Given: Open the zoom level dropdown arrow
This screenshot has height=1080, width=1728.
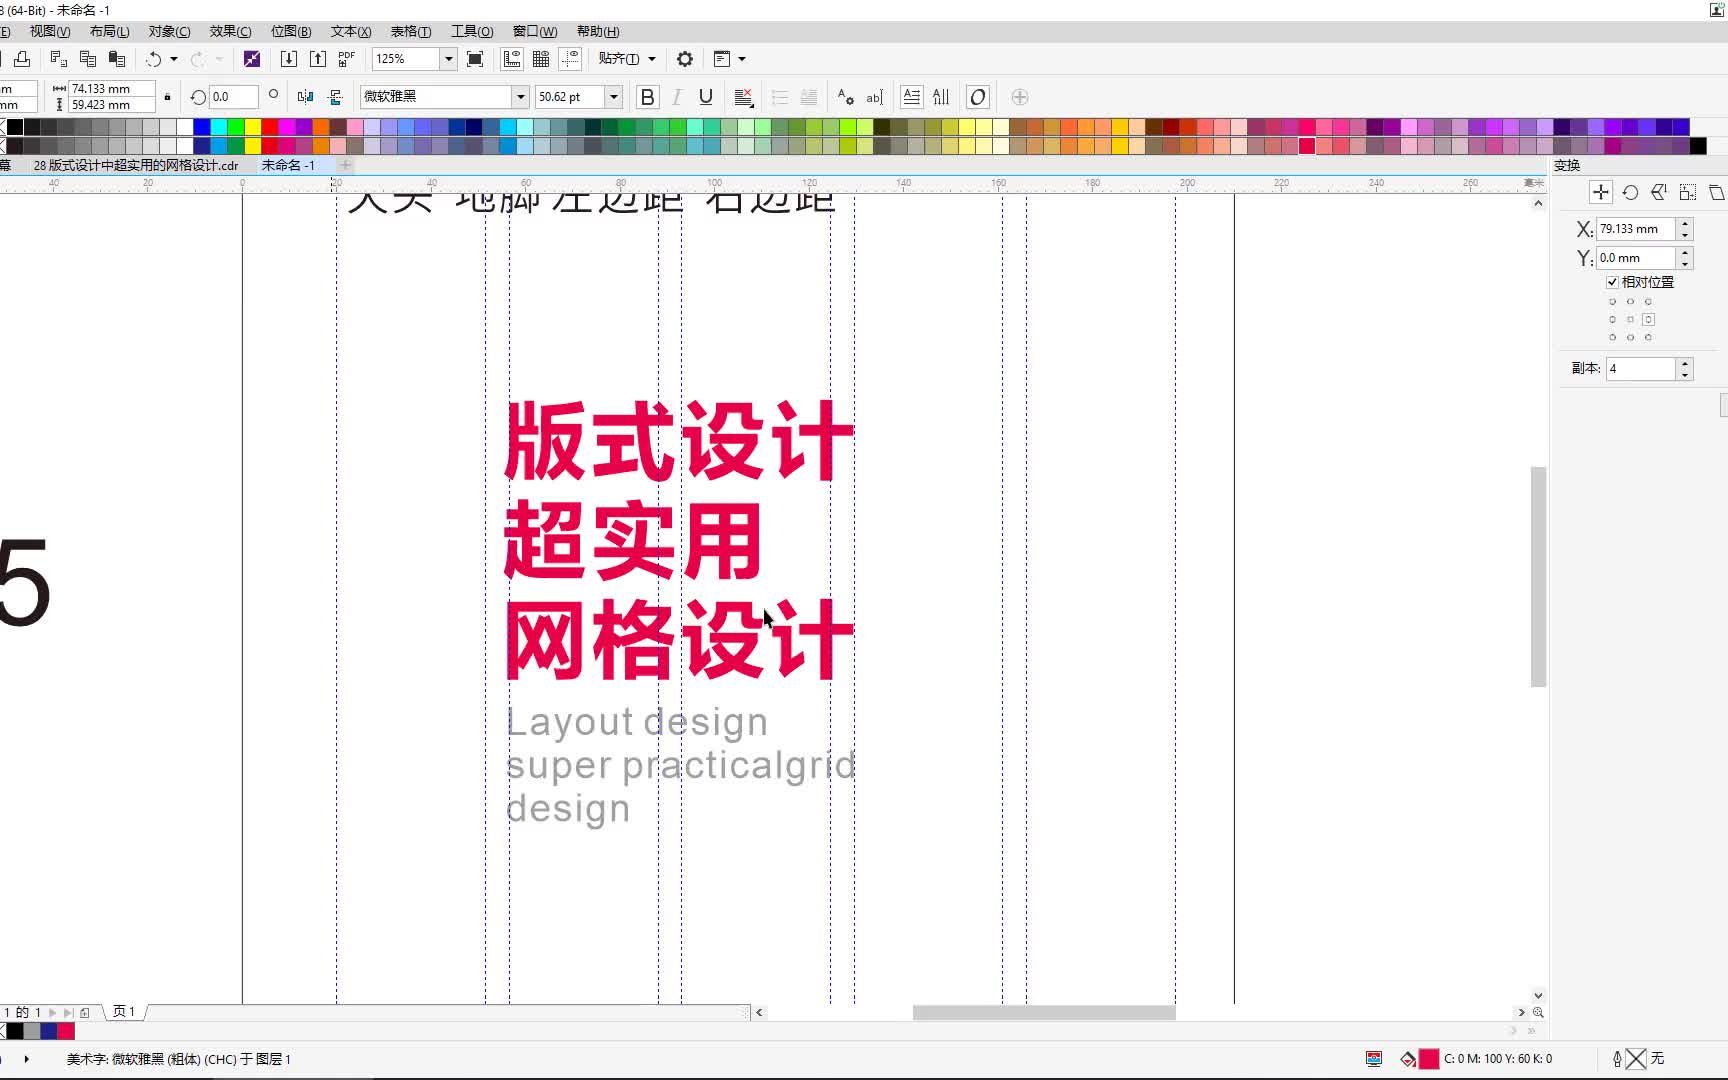Looking at the screenshot, I should (x=448, y=59).
